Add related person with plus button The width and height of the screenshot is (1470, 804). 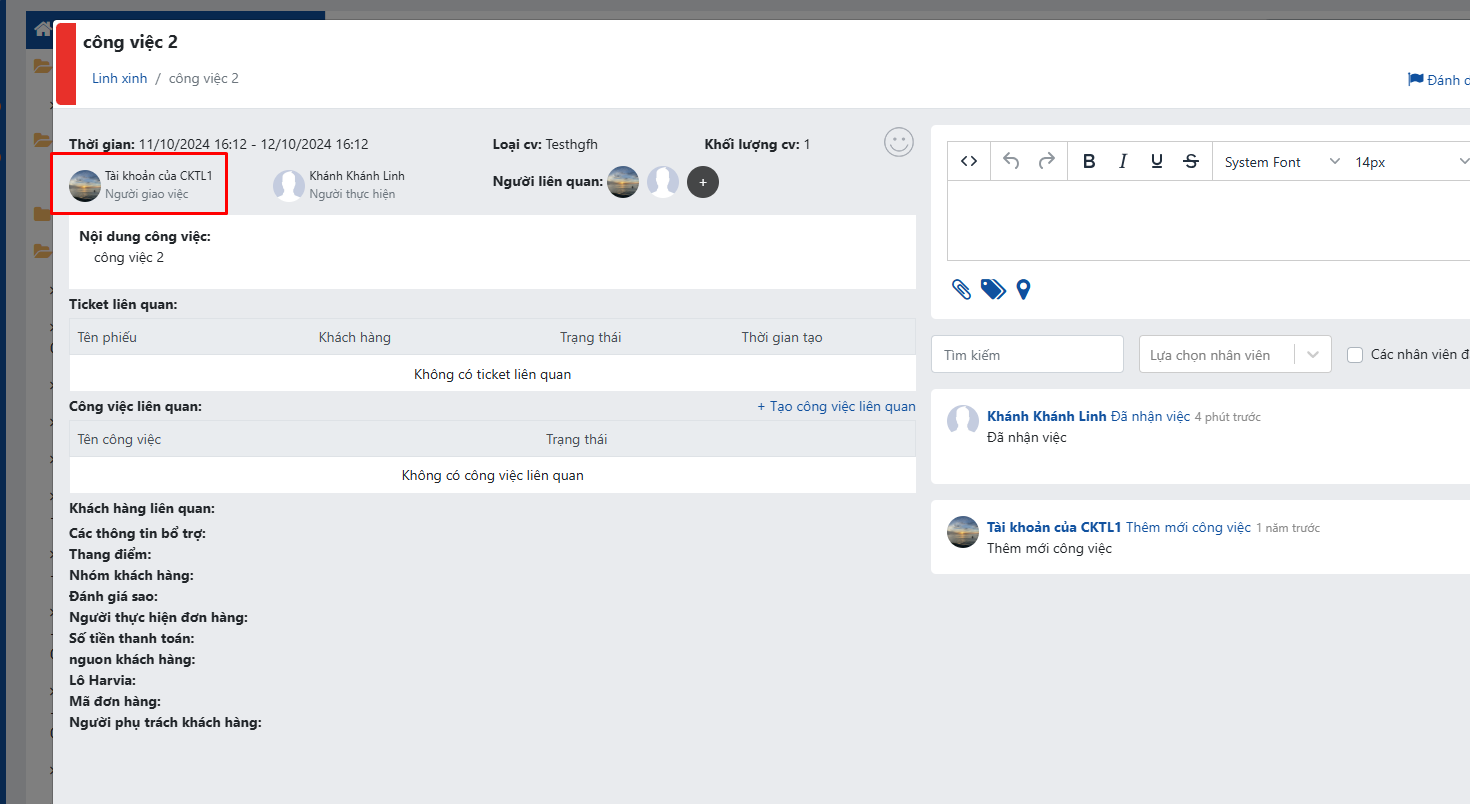click(703, 182)
